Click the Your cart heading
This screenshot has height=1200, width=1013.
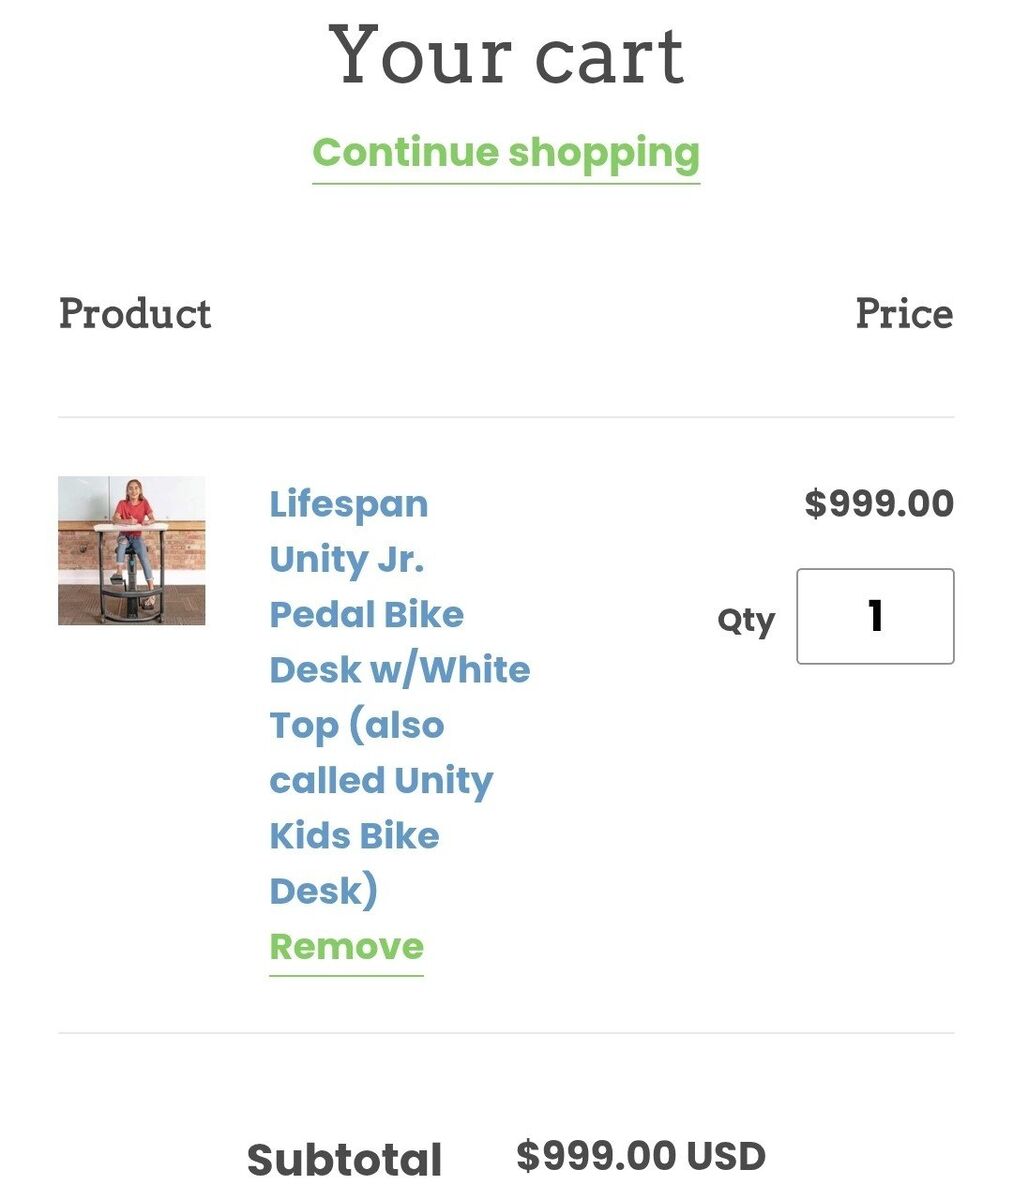[x=506, y=56]
